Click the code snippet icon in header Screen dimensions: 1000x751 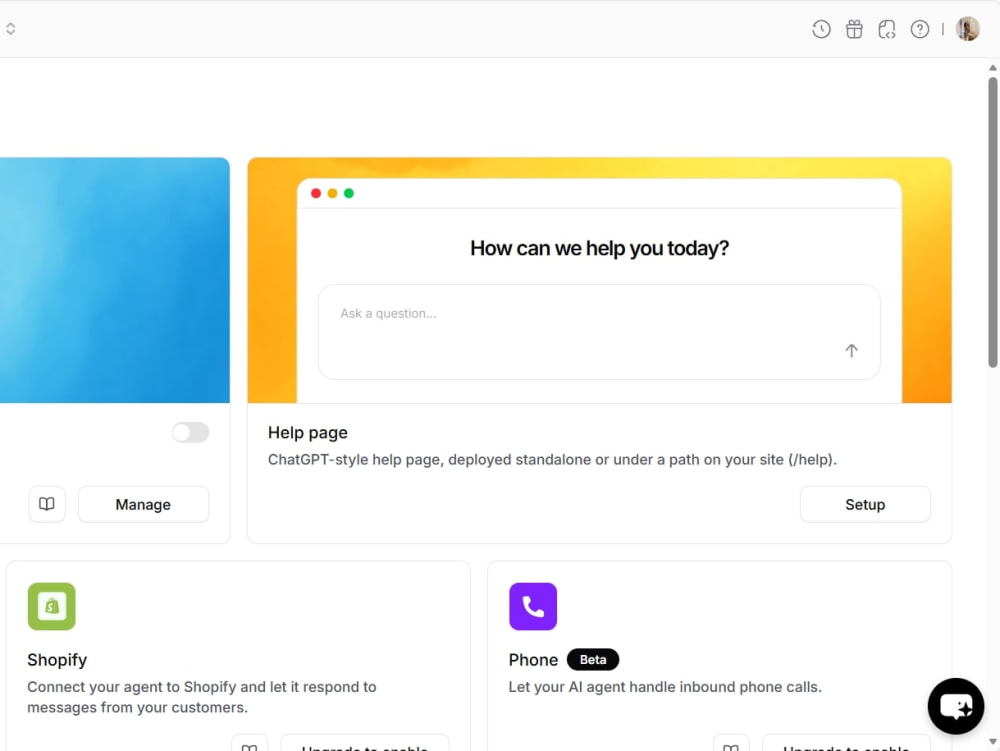[x=886, y=29]
